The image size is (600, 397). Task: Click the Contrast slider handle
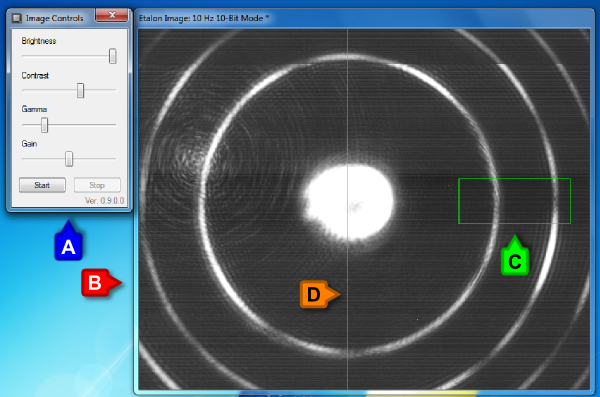click(80, 90)
